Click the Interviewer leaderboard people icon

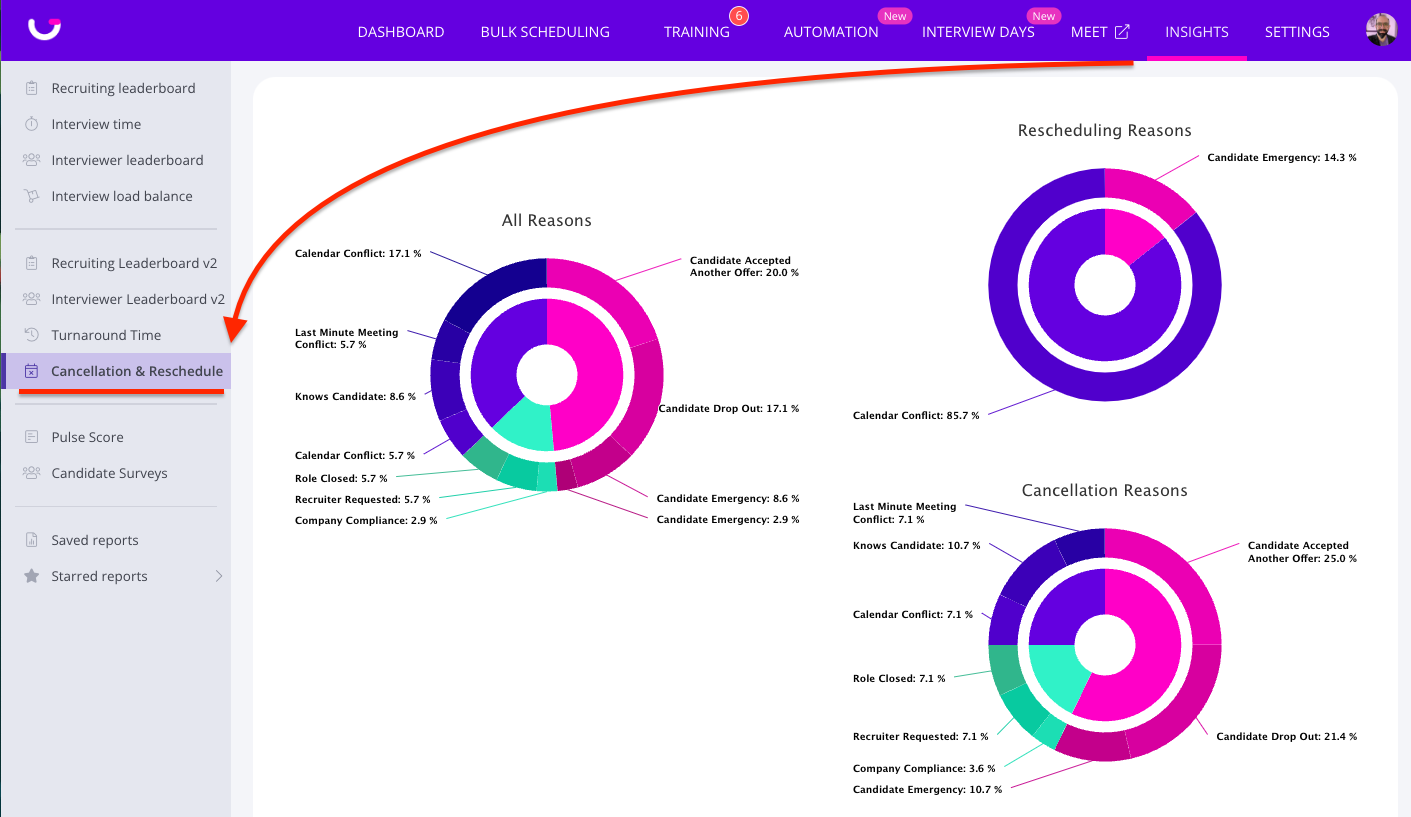pos(32,160)
